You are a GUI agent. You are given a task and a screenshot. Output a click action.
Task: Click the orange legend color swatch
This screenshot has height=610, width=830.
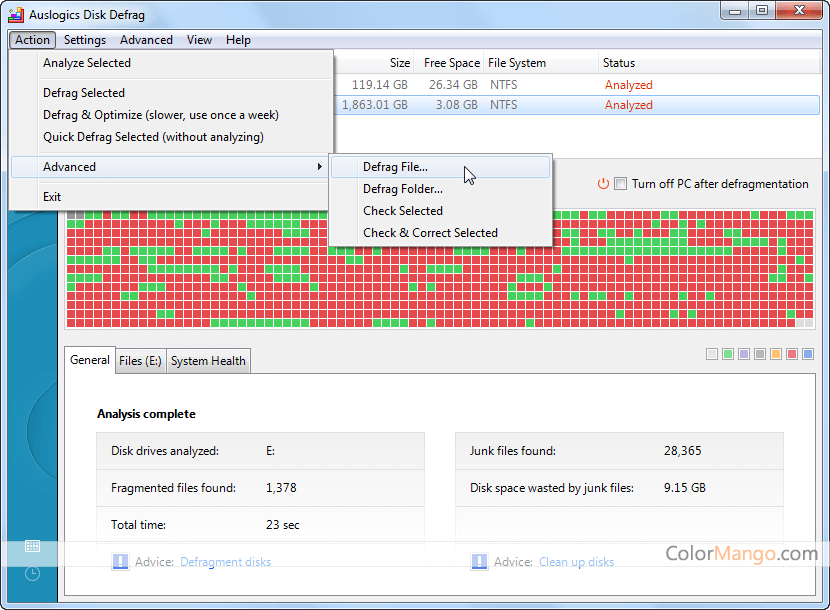pyautogui.click(x=776, y=354)
